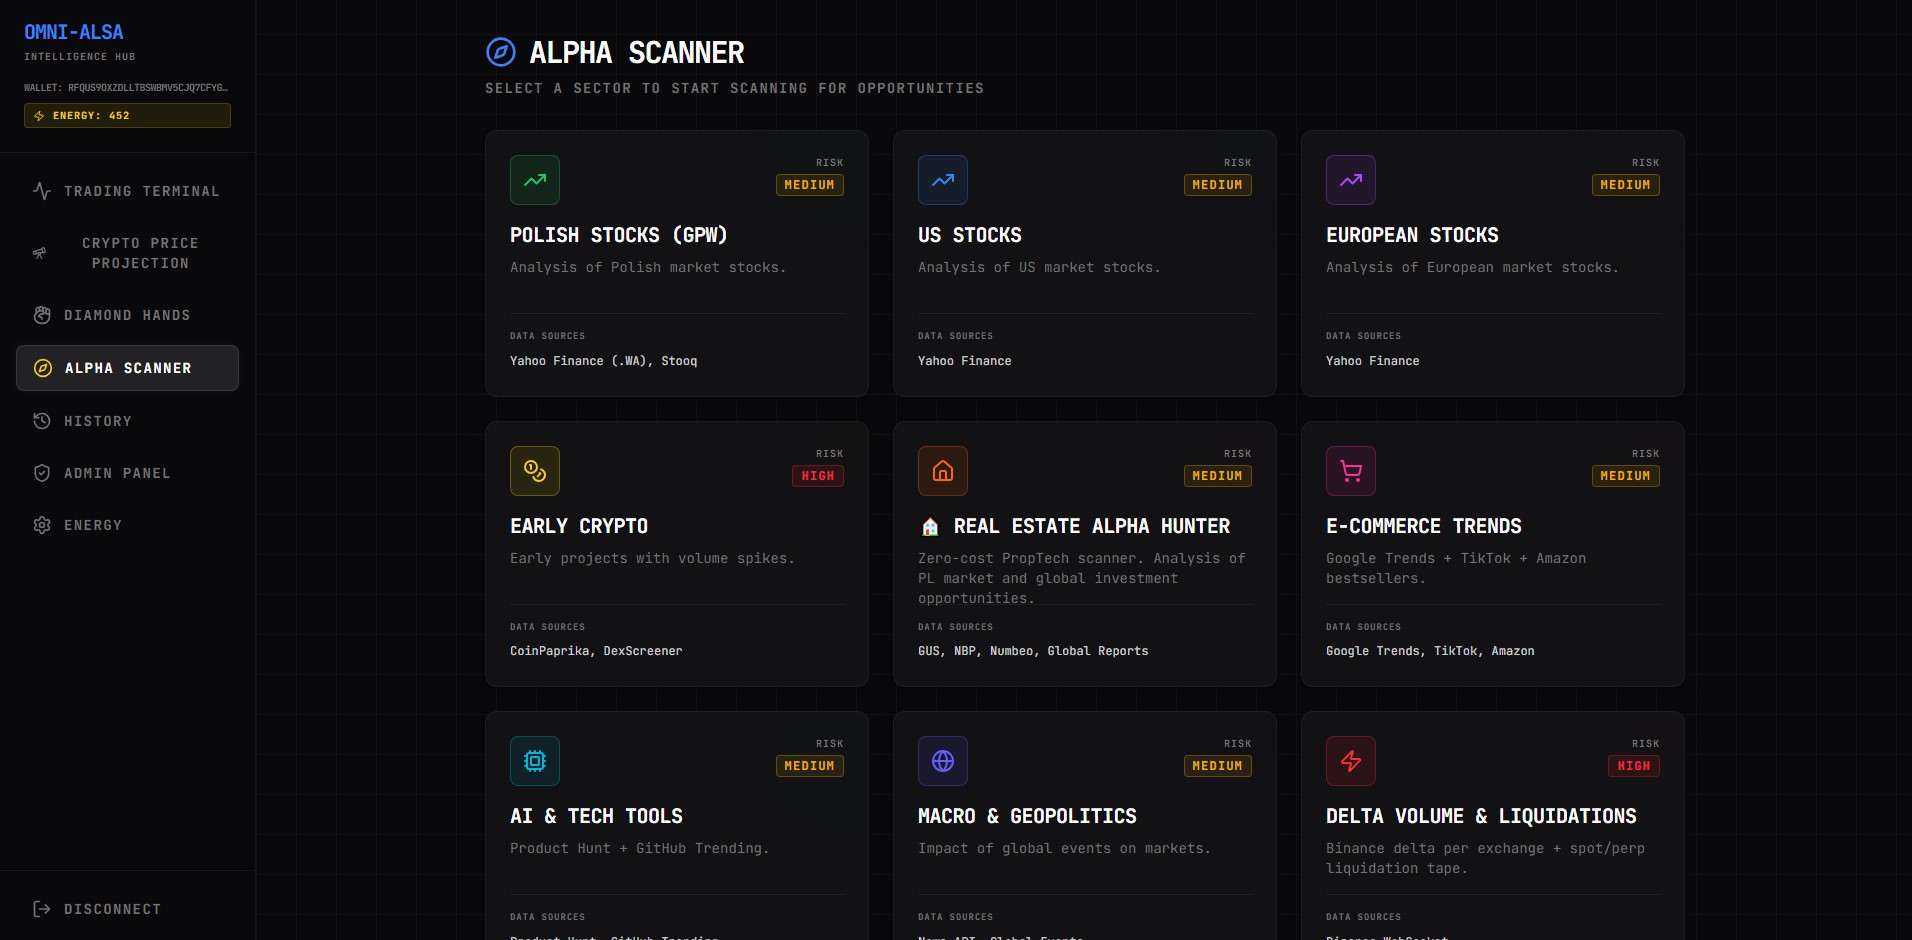Click the lightning icon in the energy badge
1912x940 pixels.
[39, 116]
